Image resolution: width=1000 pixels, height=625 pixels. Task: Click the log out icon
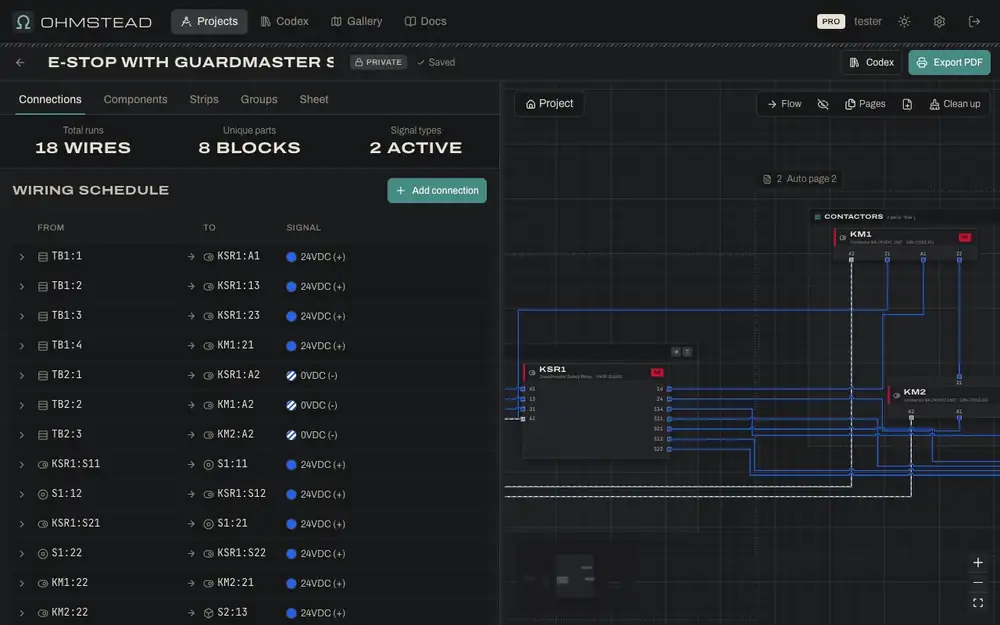coord(974,22)
